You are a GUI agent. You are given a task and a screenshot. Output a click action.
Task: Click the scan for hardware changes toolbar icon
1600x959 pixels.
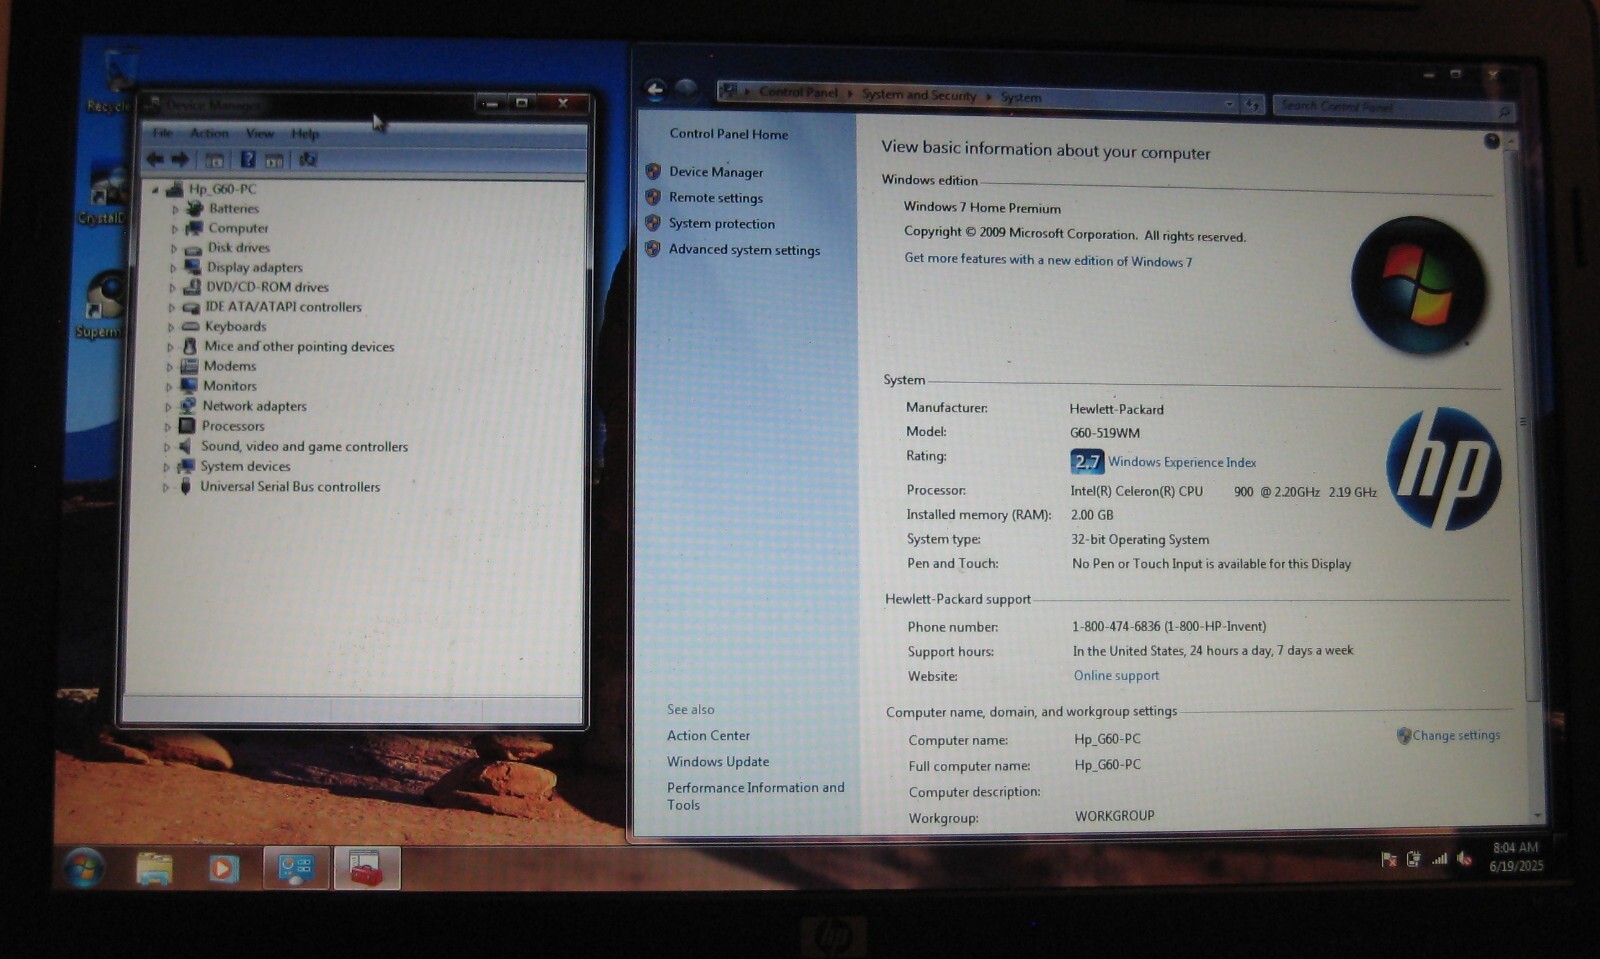click(x=308, y=159)
